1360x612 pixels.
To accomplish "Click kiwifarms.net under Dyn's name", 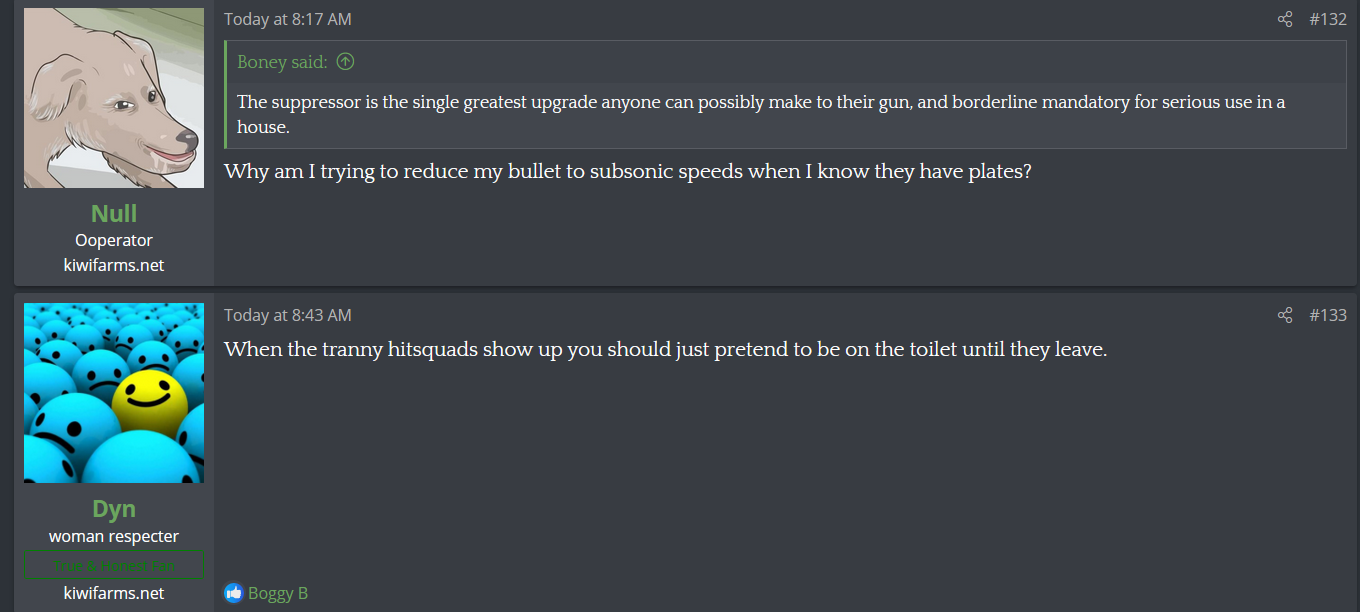I will tap(114, 593).
